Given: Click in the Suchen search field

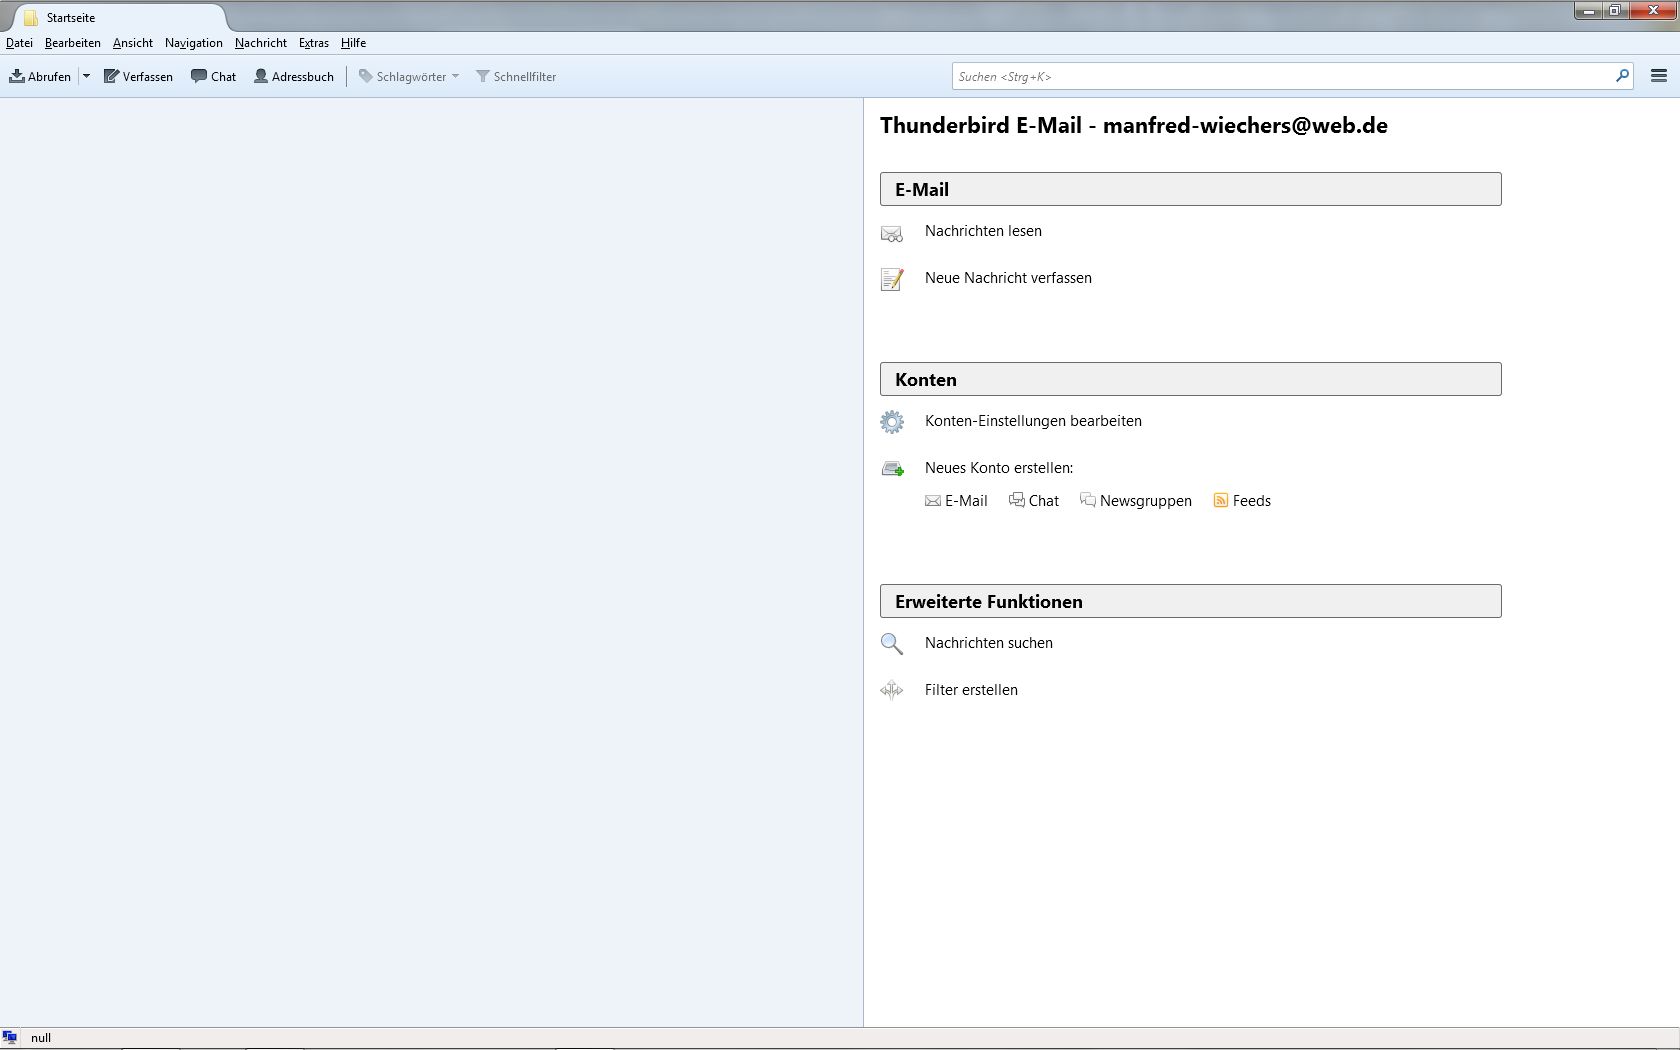Looking at the screenshot, I should click(x=1280, y=76).
